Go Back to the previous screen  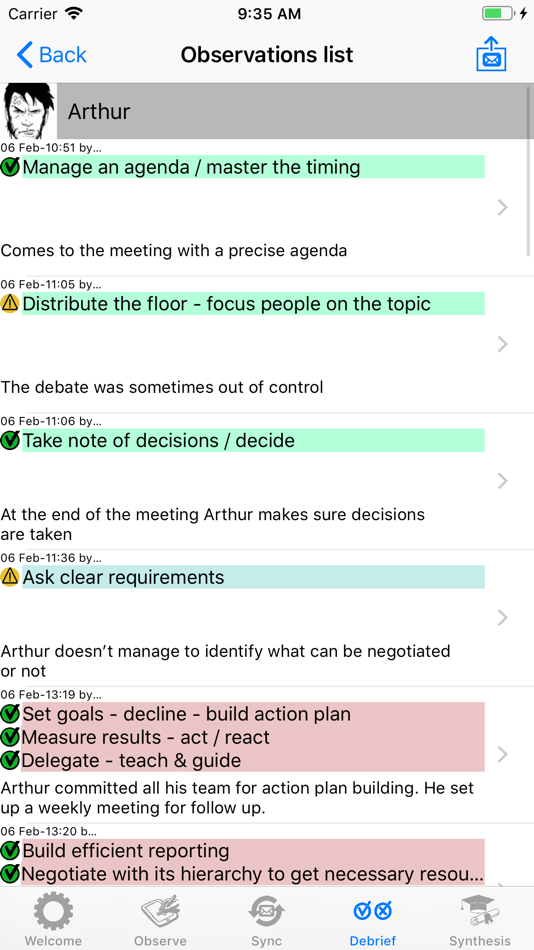click(x=52, y=55)
